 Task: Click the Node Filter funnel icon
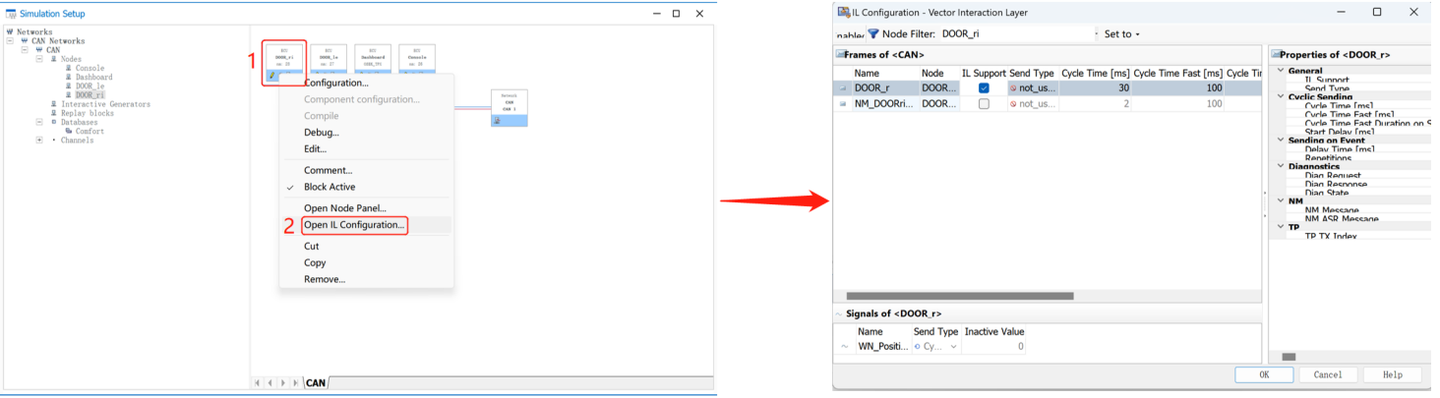pos(873,34)
